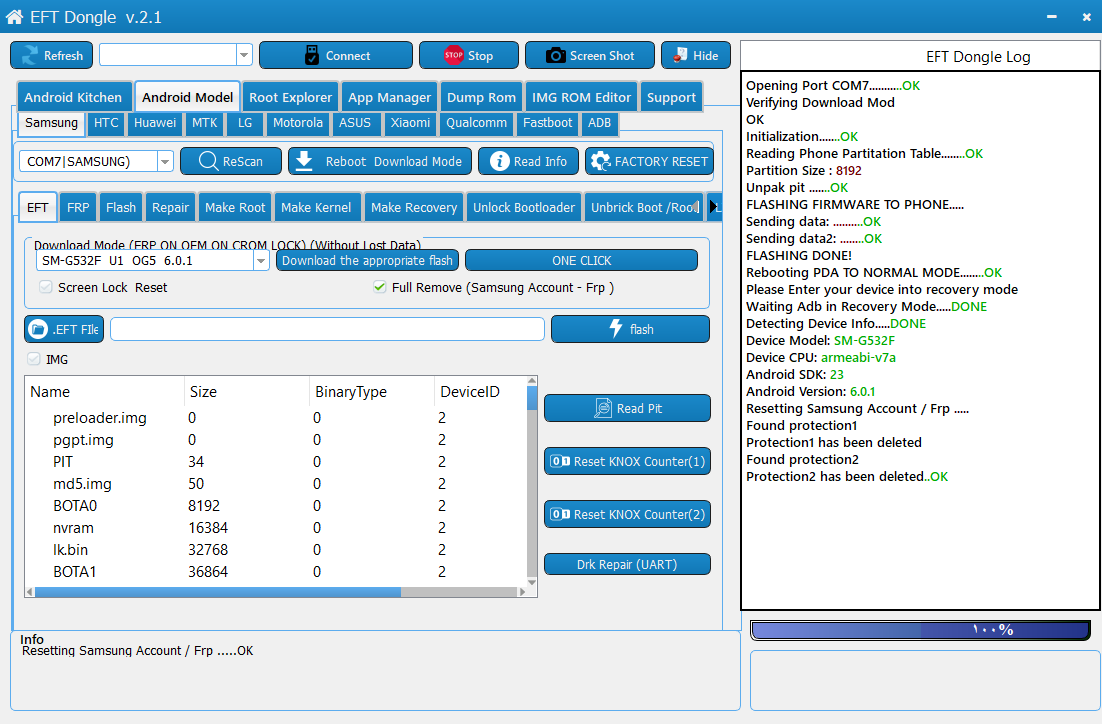Click the info icon on Read Info
The image size is (1102, 724).
click(x=499, y=161)
